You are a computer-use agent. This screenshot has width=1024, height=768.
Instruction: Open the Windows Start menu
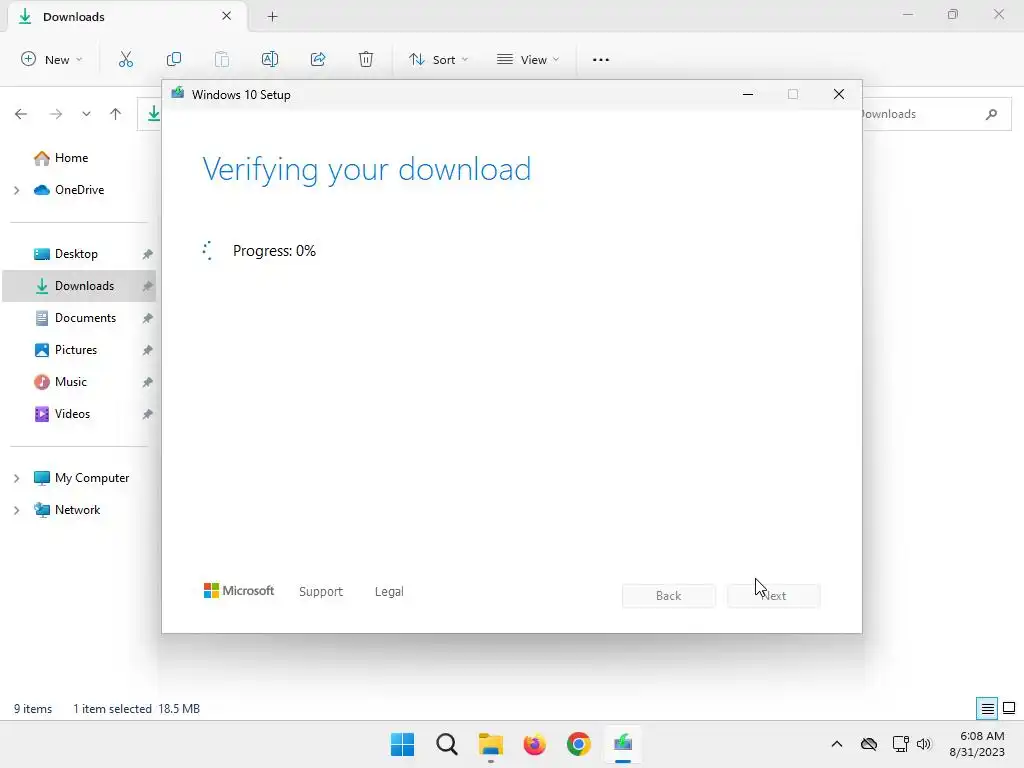tap(402, 744)
